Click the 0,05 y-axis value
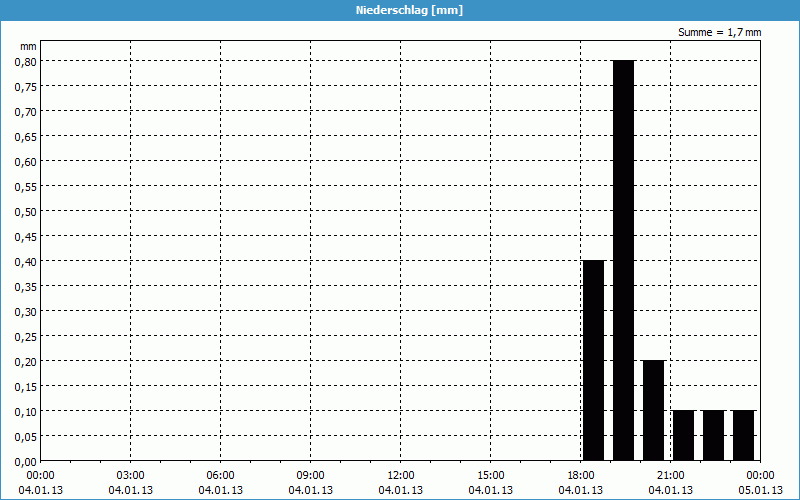800x500 pixels. click(x=26, y=437)
